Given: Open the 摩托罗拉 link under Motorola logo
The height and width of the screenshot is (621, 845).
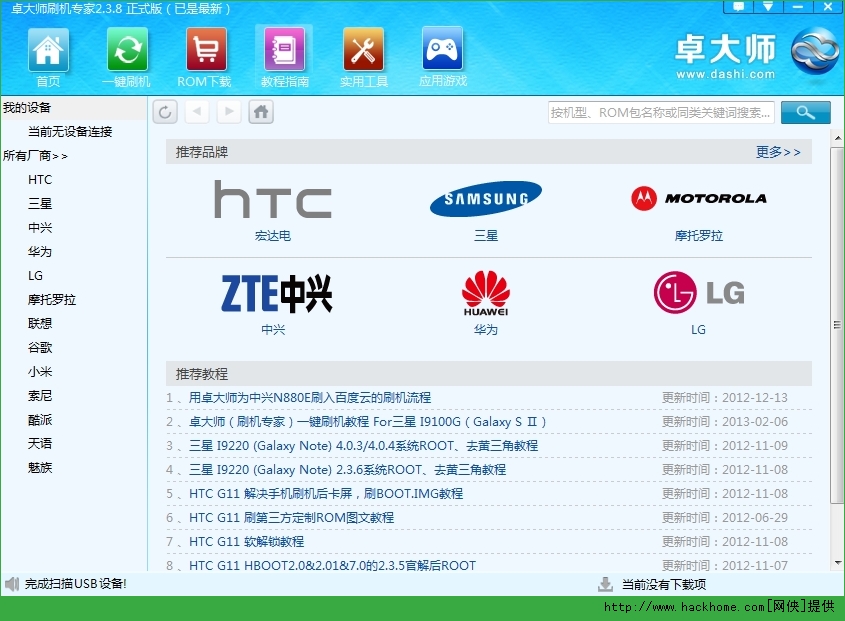Looking at the screenshot, I should pos(699,236).
